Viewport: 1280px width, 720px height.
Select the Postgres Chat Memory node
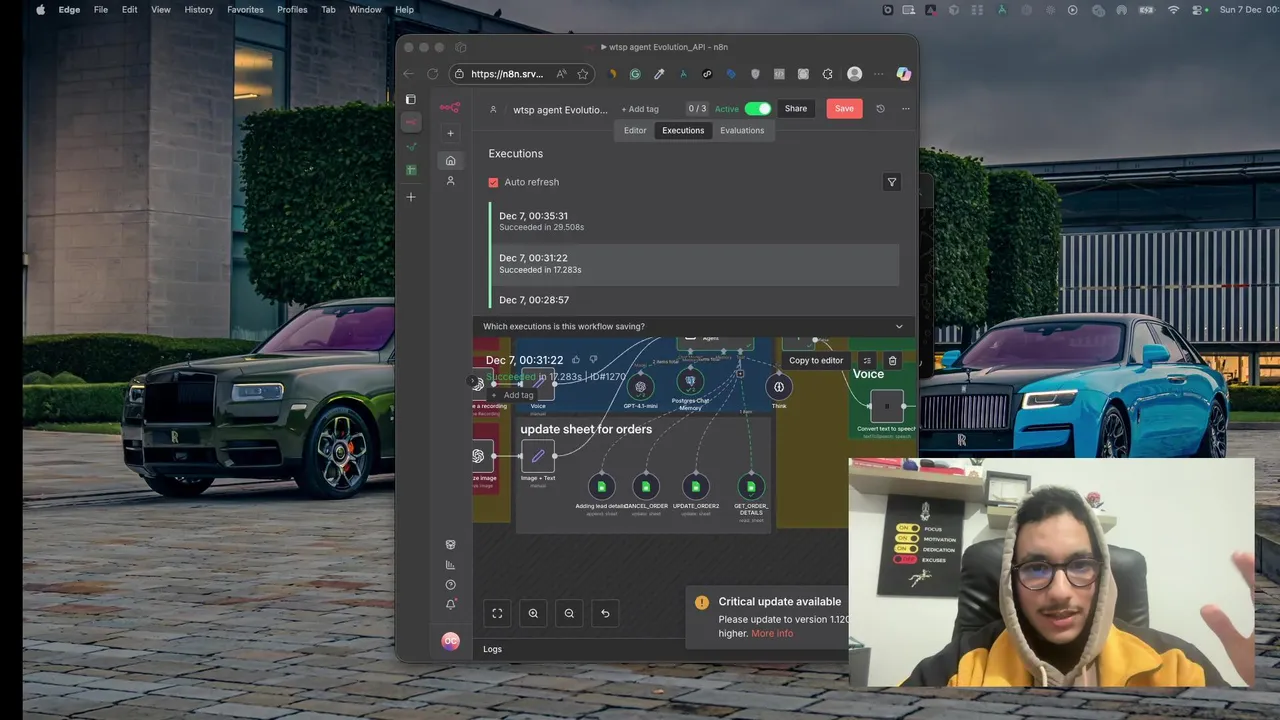(x=690, y=381)
